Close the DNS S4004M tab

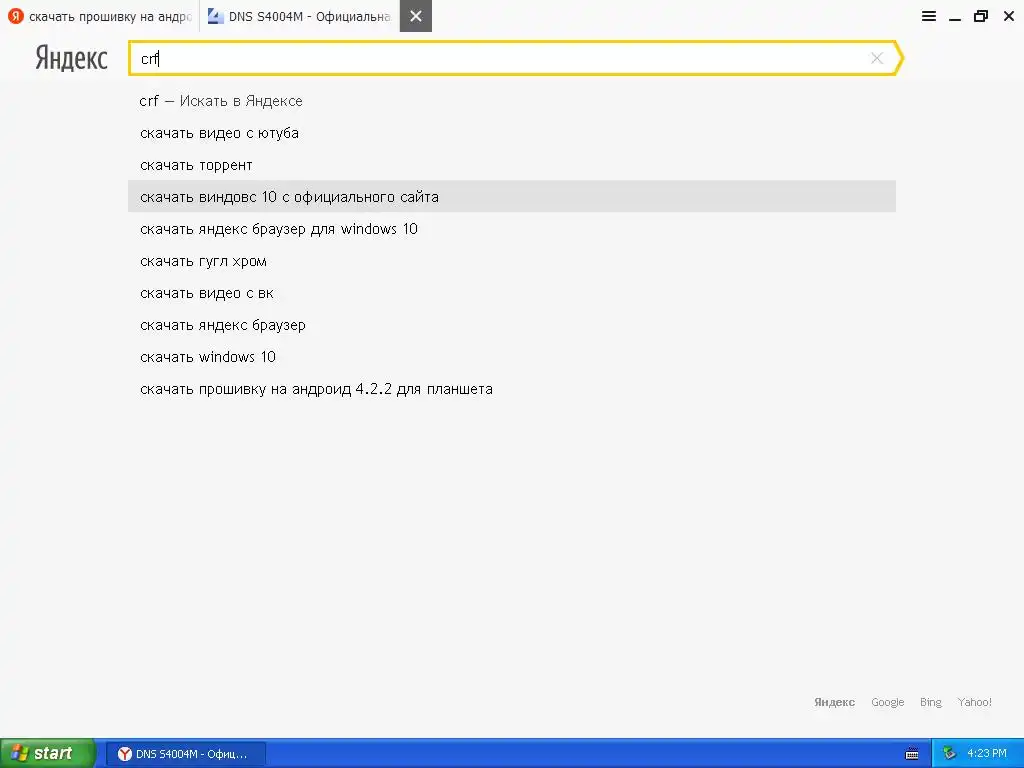tap(415, 16)
